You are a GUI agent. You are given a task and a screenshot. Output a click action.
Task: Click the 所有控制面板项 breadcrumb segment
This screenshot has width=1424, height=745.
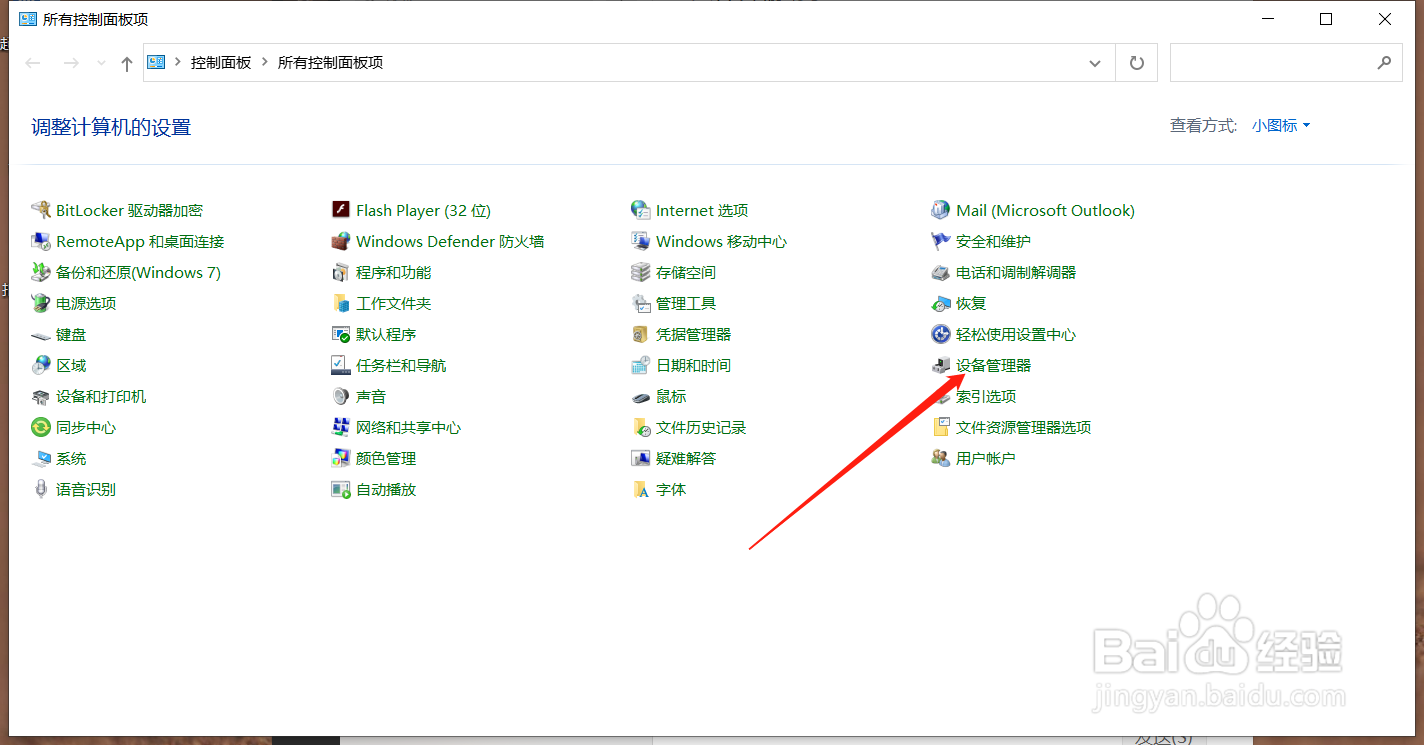[330, 62]
